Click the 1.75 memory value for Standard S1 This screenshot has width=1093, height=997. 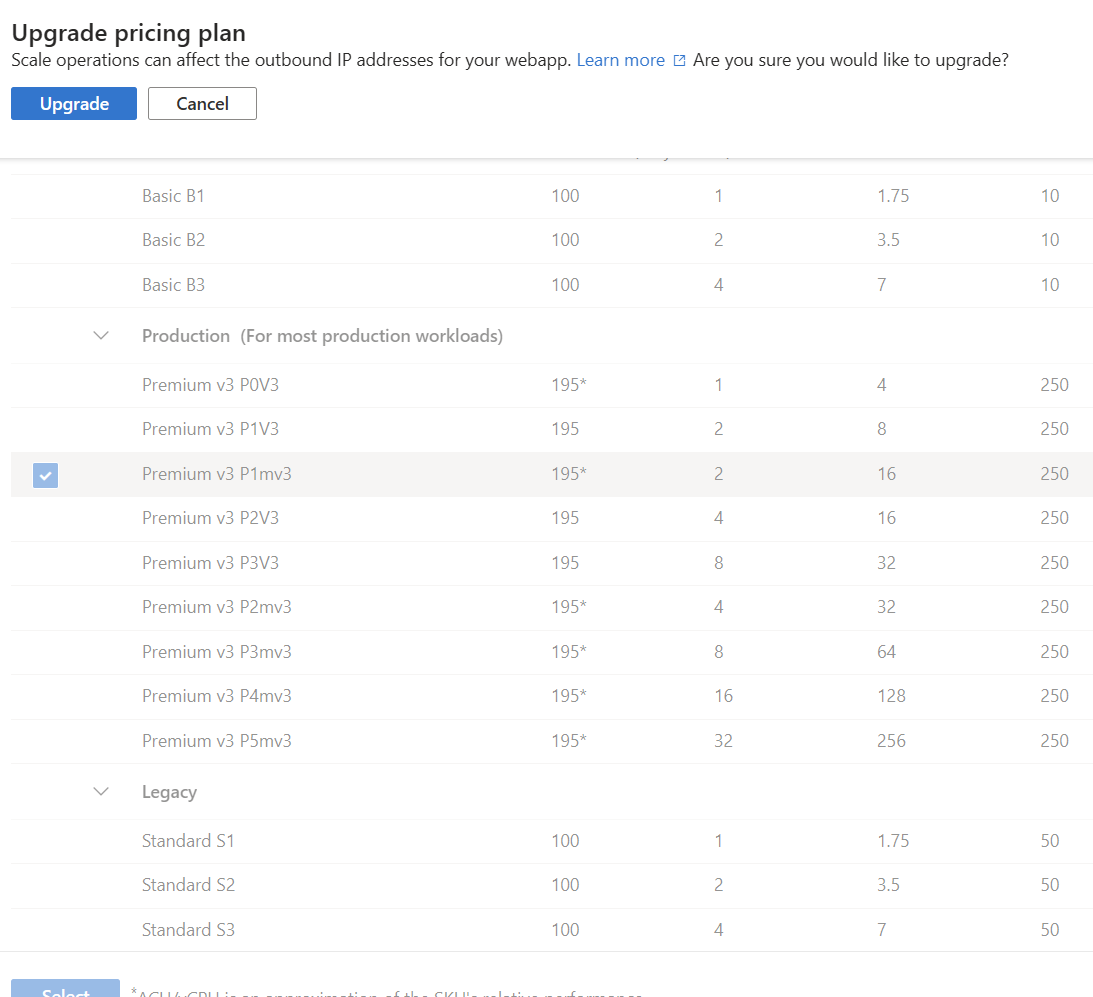pos(893,841)
